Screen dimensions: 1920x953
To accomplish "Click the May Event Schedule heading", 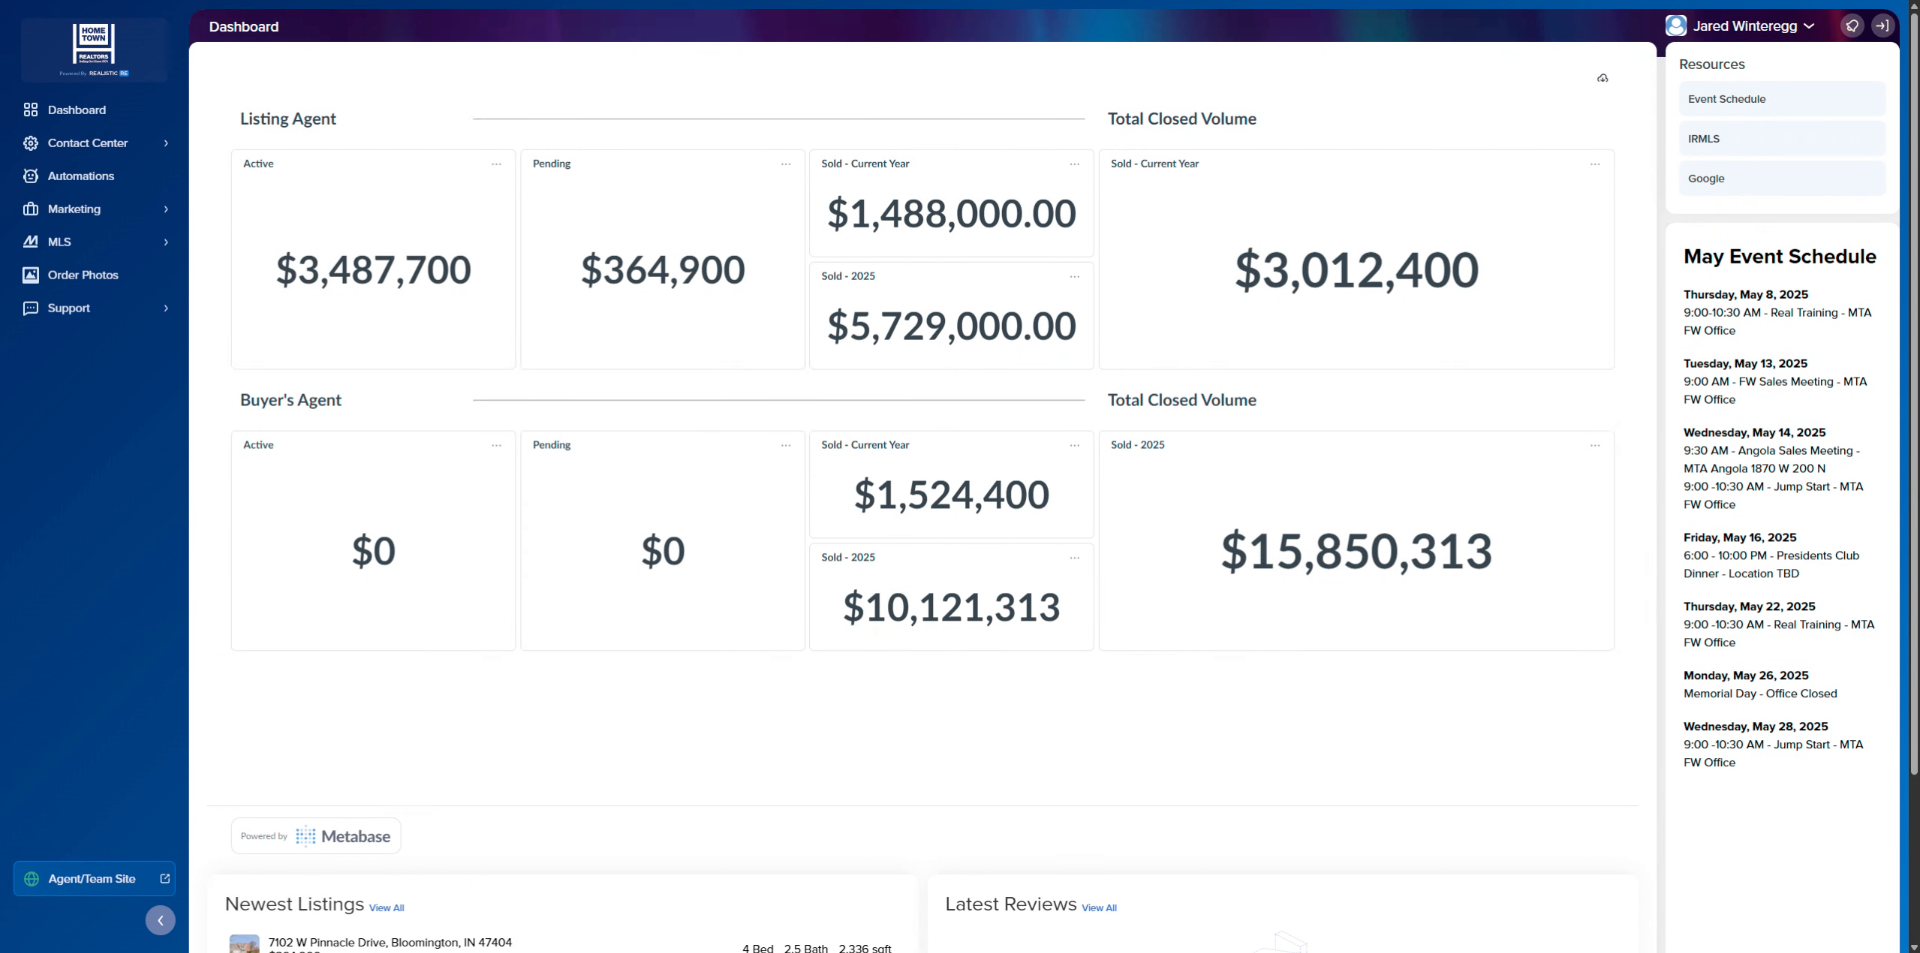I will [x=1780, y=257].
